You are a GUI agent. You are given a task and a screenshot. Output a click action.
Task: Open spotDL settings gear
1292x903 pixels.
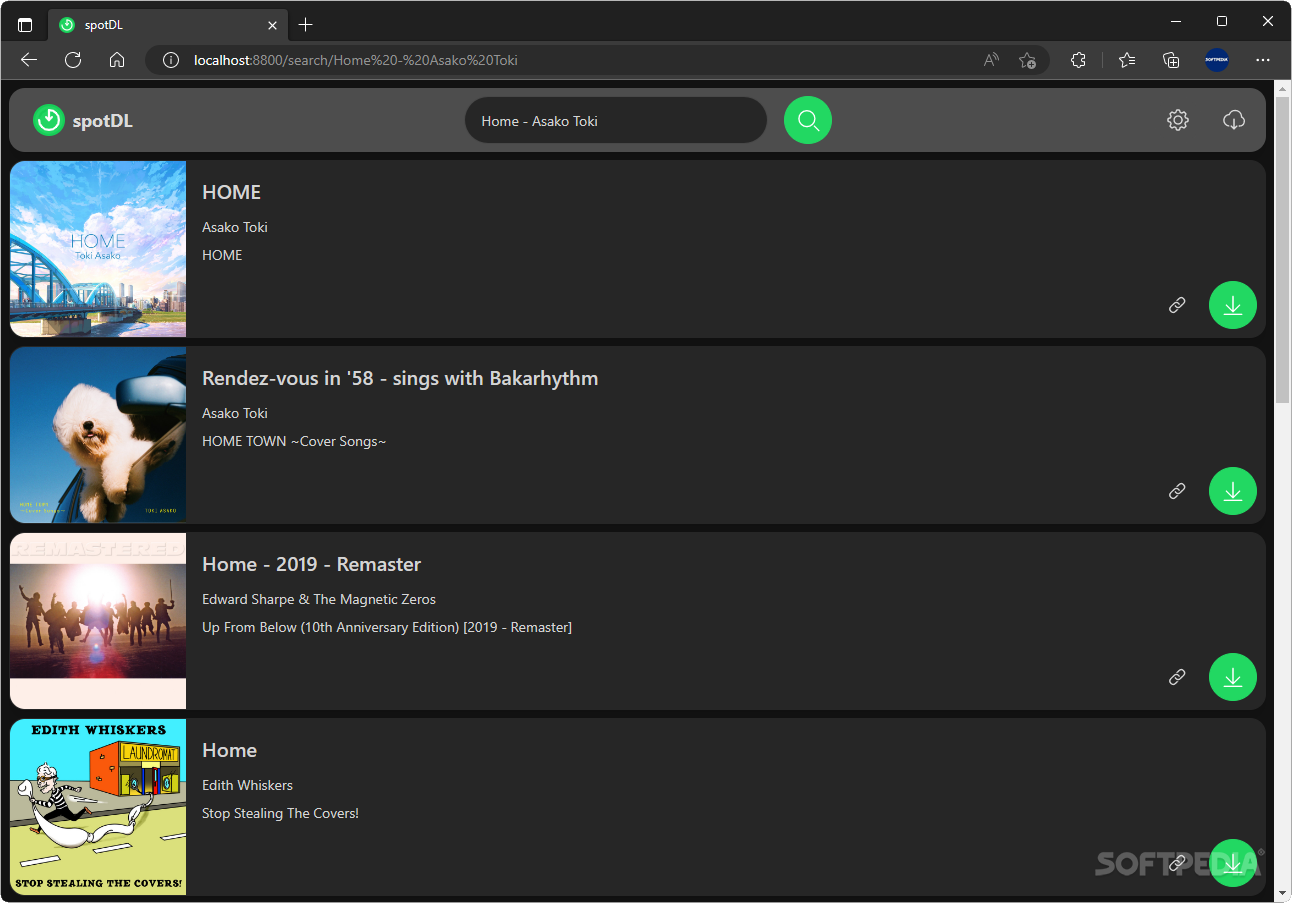(x=1178, y=120)
